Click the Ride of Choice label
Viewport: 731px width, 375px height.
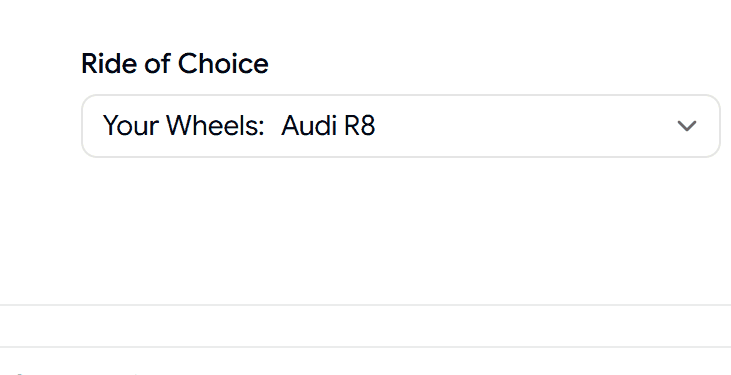pyautogui.click(x=175, y=63)
